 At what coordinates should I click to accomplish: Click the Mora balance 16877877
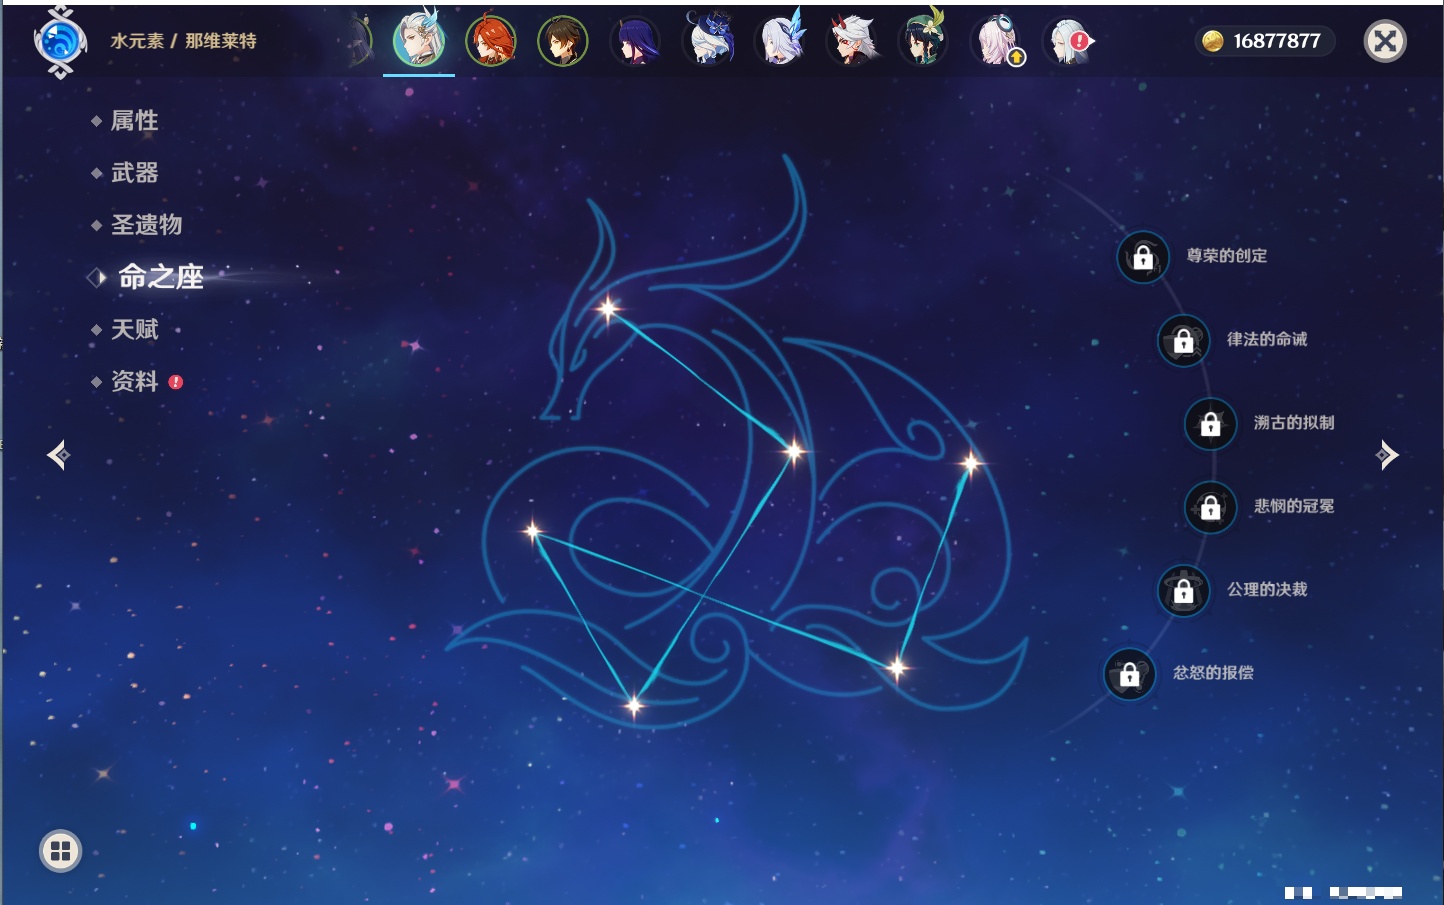click(1277, 41)
